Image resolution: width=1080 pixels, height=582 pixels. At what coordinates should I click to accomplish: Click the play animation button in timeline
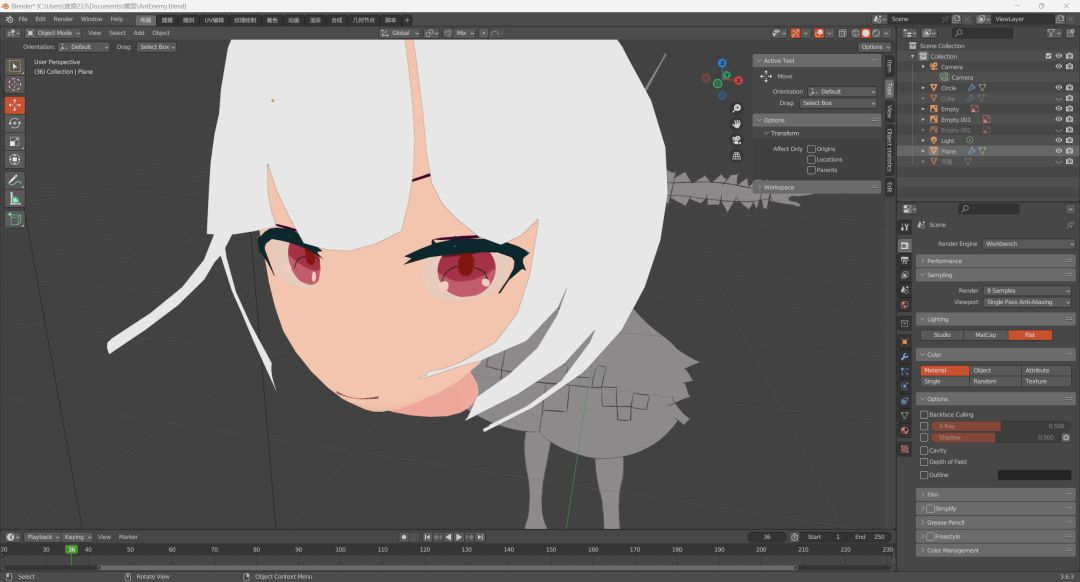click(x=459, y=537)
